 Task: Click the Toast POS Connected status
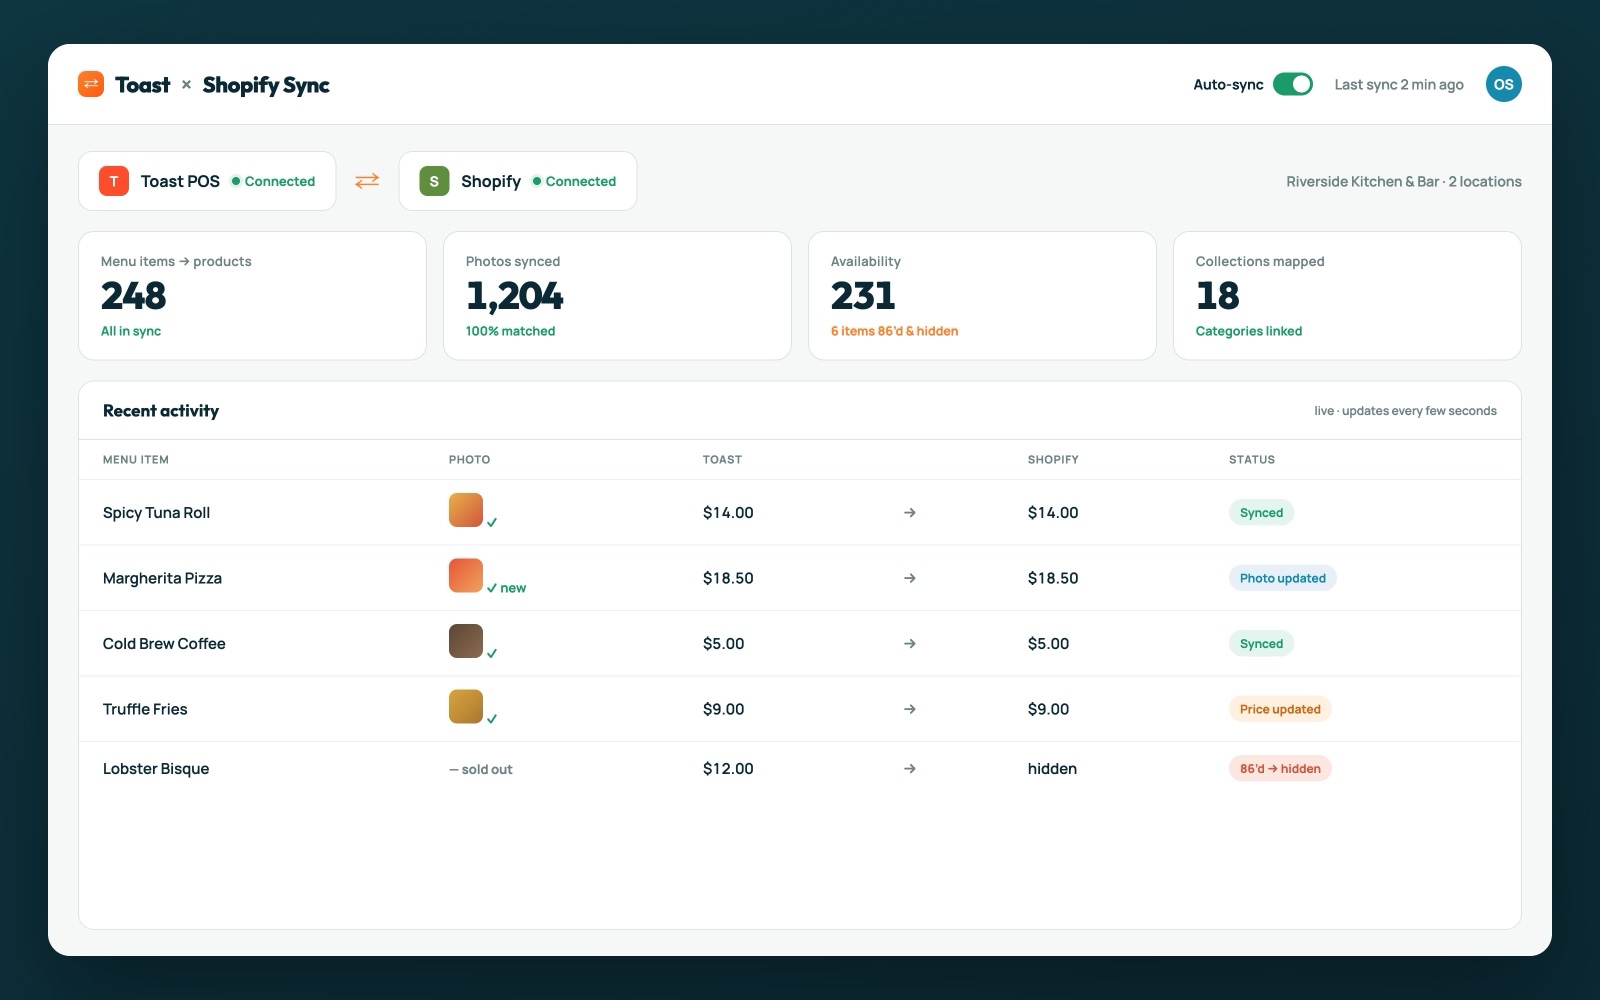click(x=273, y=181)
